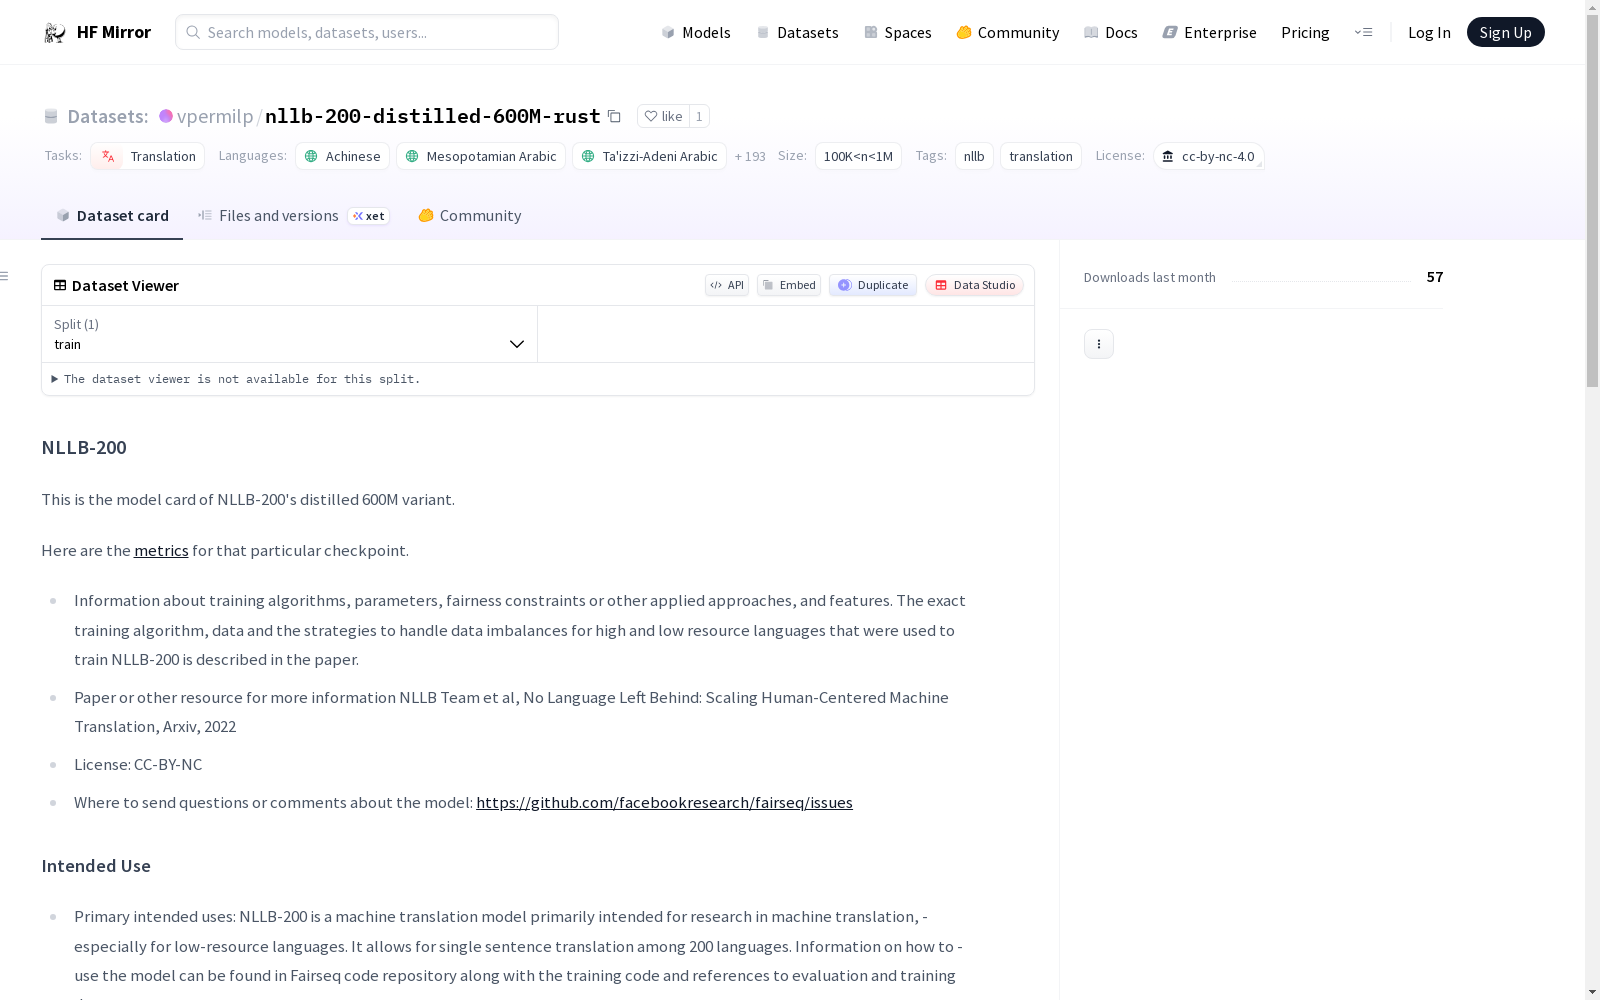Click the search magnifier icon

[x=193, y=32]
